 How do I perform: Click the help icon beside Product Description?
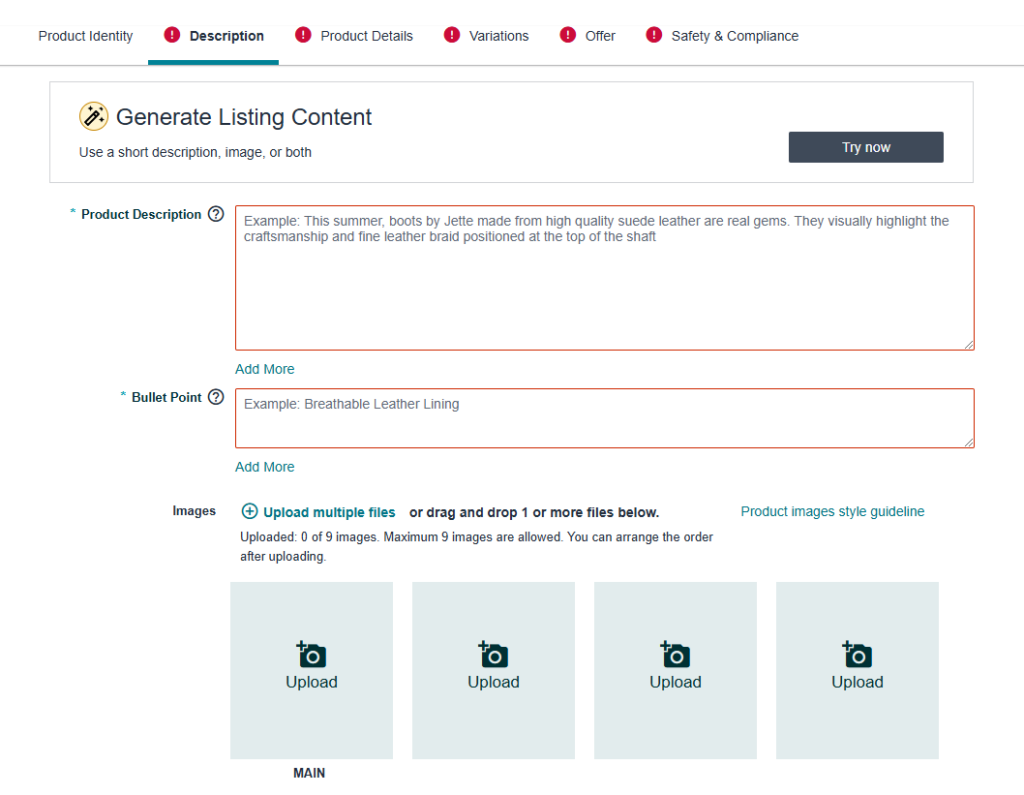click(216, 214)
